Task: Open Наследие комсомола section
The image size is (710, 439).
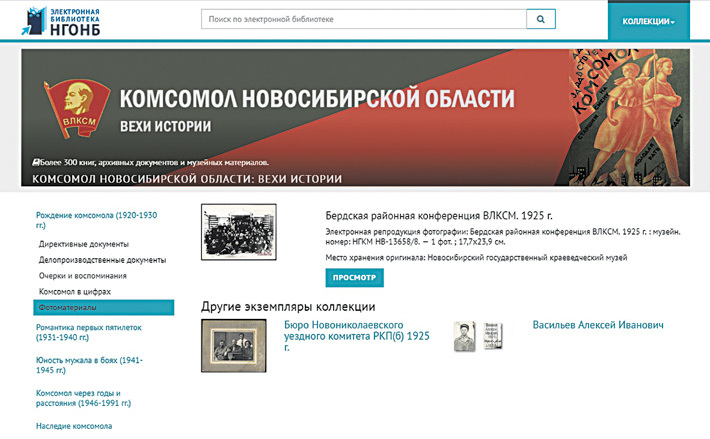Action: pos(74,426)
